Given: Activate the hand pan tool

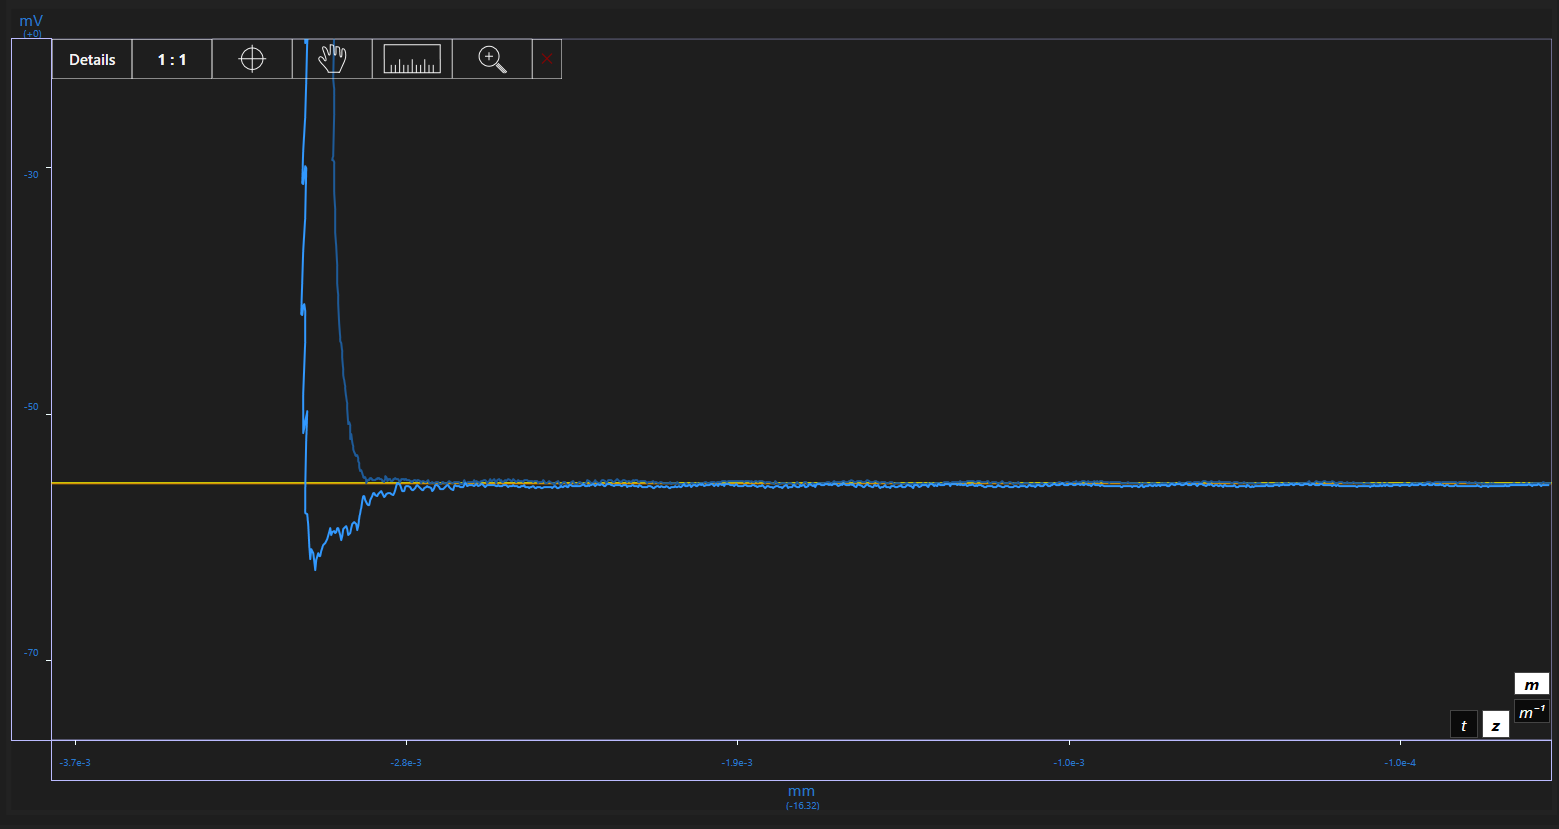Looking at the screenshot, I should click(332, 60).
